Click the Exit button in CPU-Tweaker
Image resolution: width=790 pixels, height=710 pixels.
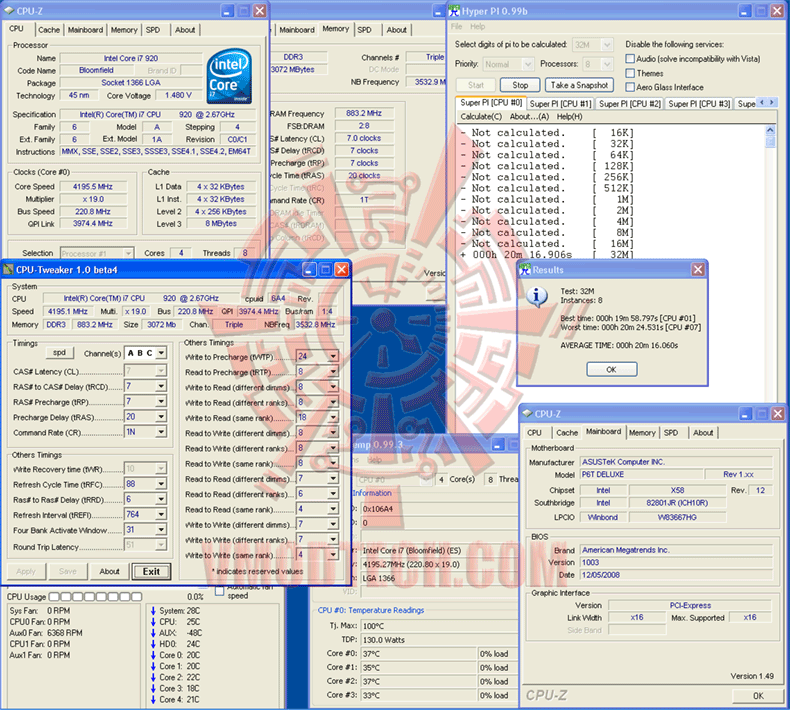[x=151, y=571]
